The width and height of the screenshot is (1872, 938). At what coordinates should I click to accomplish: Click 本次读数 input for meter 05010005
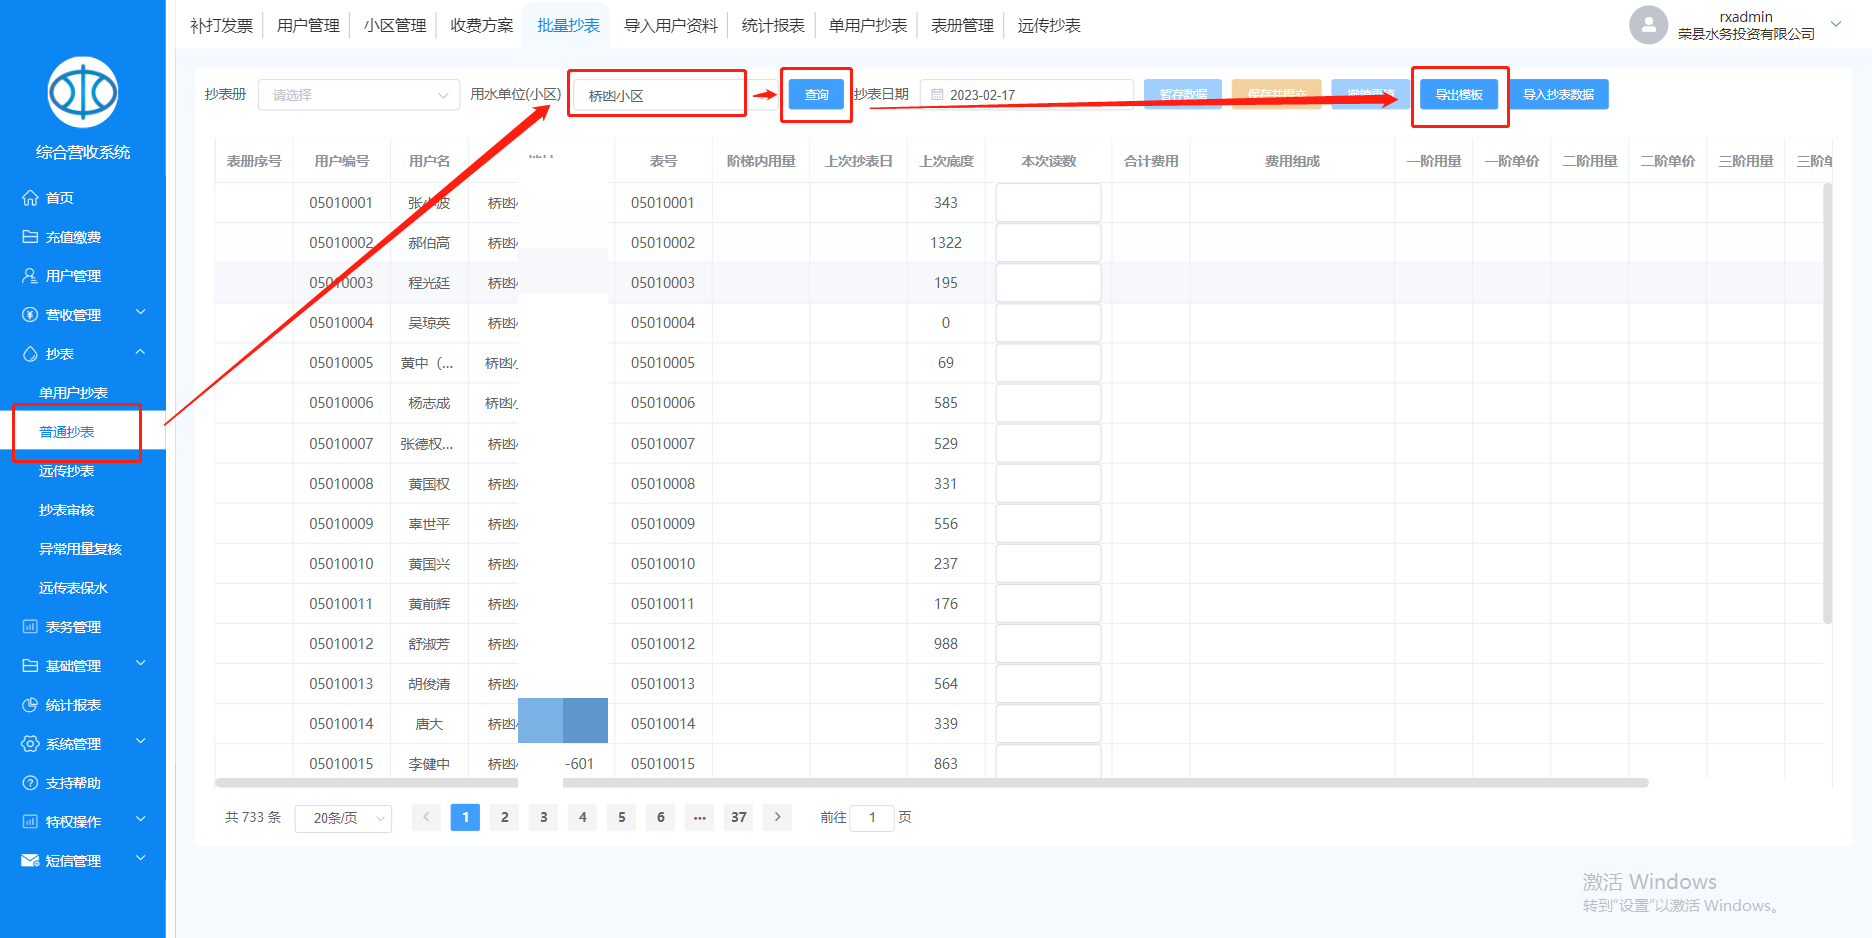[1048, 363]
